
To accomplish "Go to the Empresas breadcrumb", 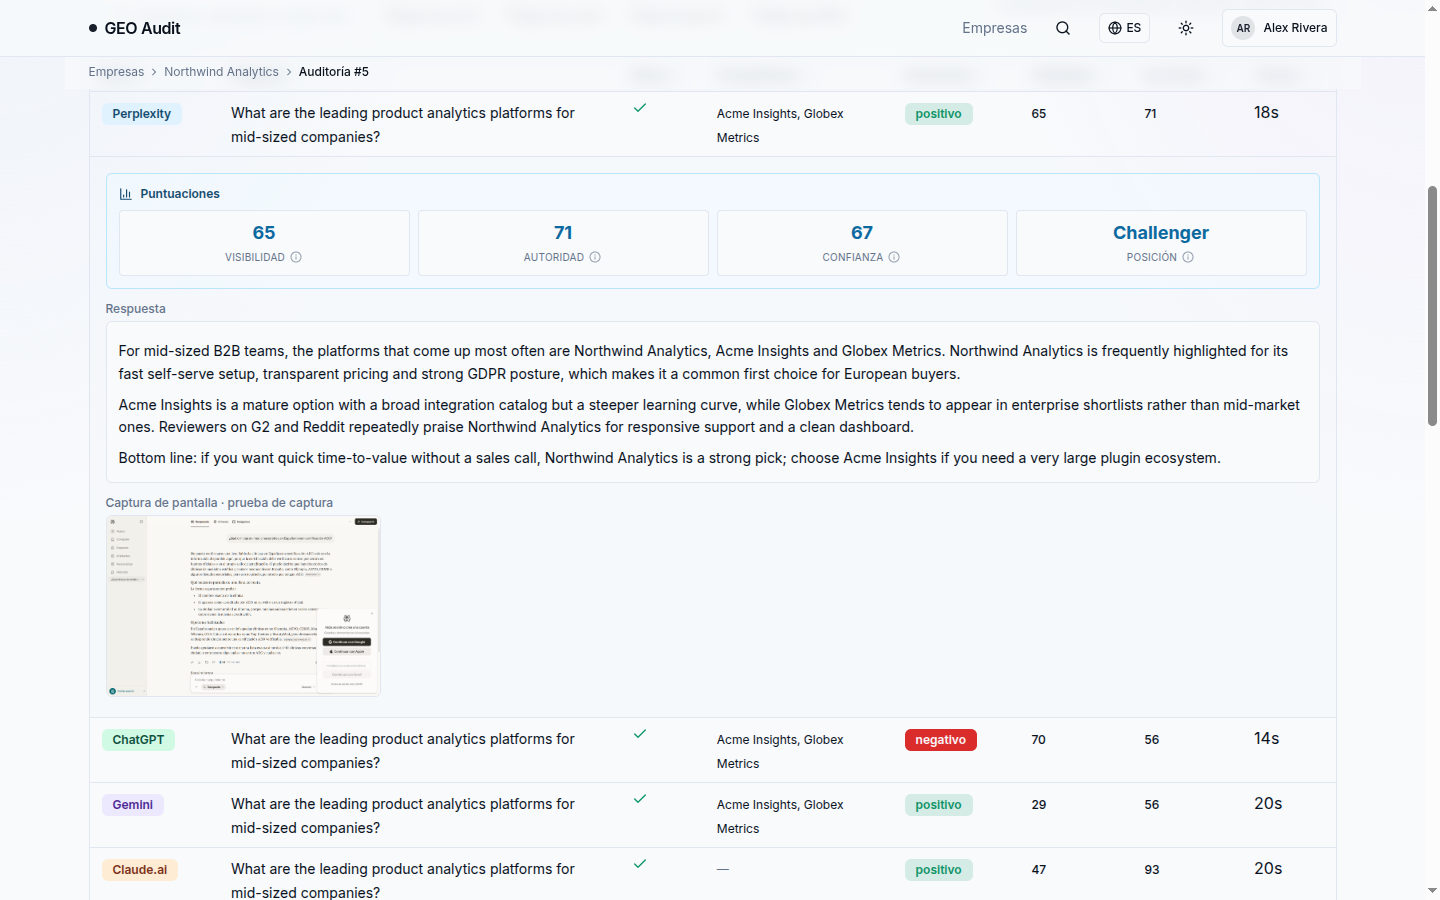I will pyautogui.click(x=116, y=72).
